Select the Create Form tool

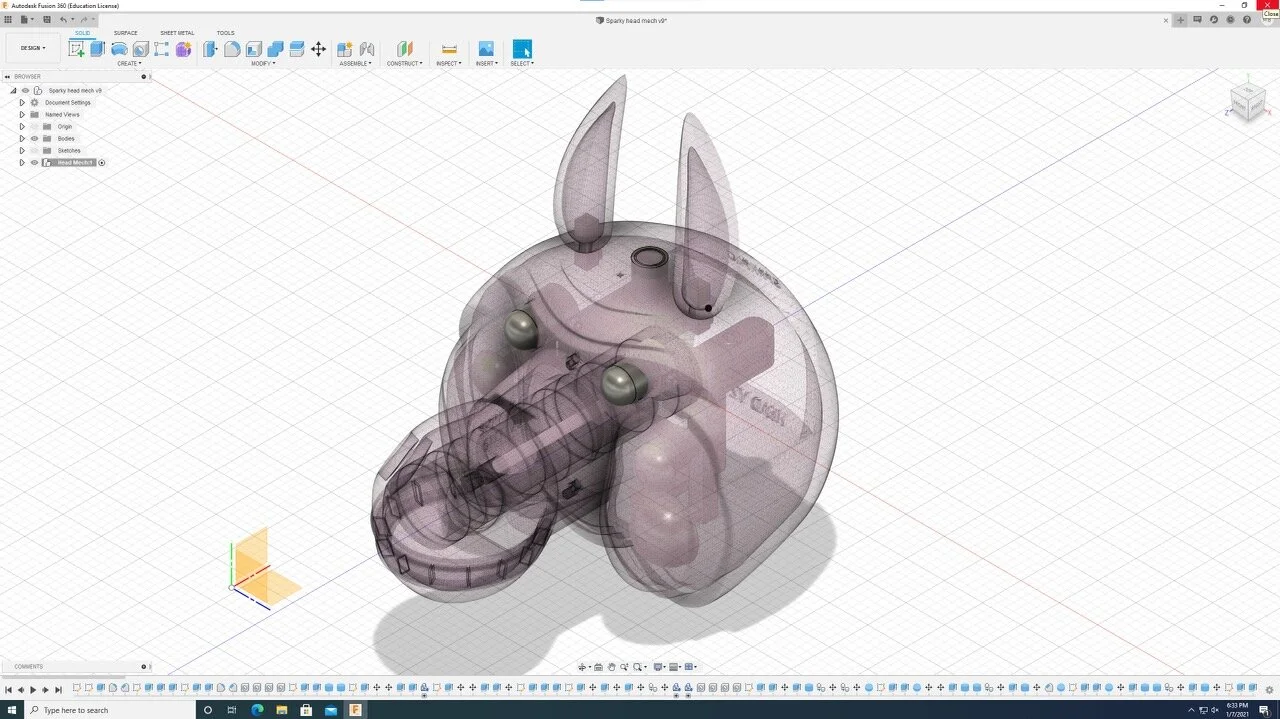(x=183, y=49)
